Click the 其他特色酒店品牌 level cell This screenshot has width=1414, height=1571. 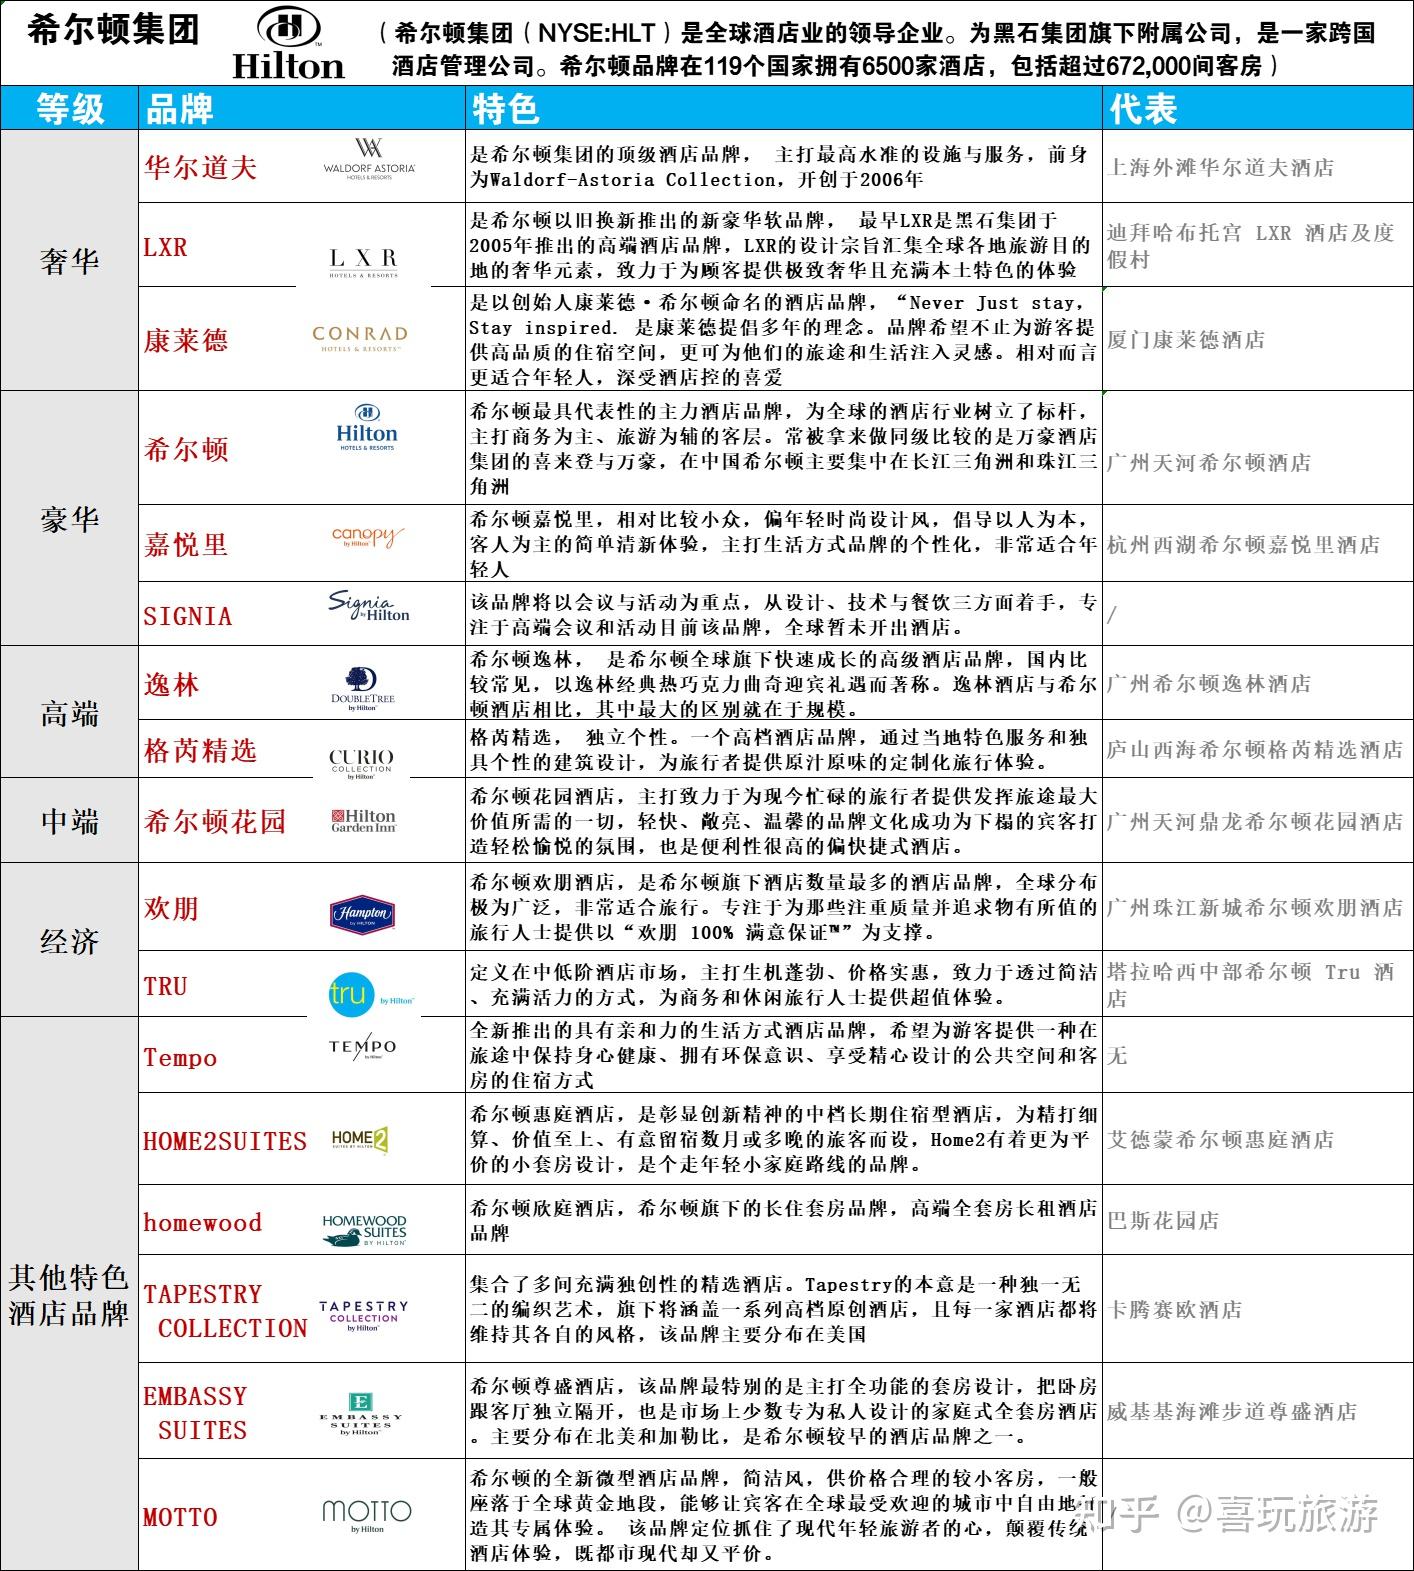pyautogui.click(x=69, y=1294)
